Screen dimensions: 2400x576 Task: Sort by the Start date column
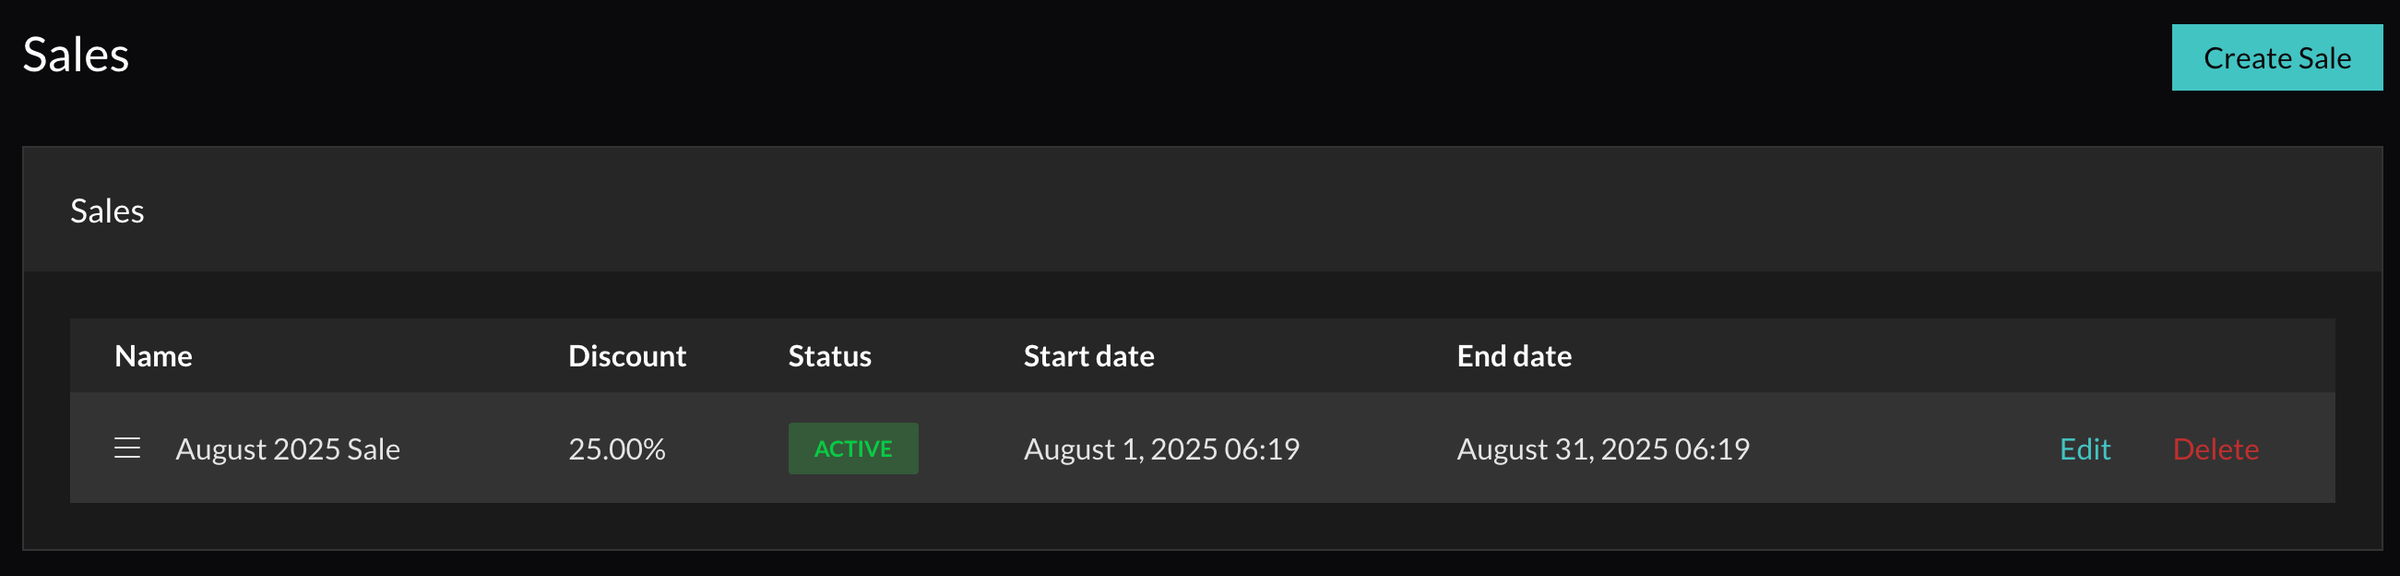(x=1089, y=355)
